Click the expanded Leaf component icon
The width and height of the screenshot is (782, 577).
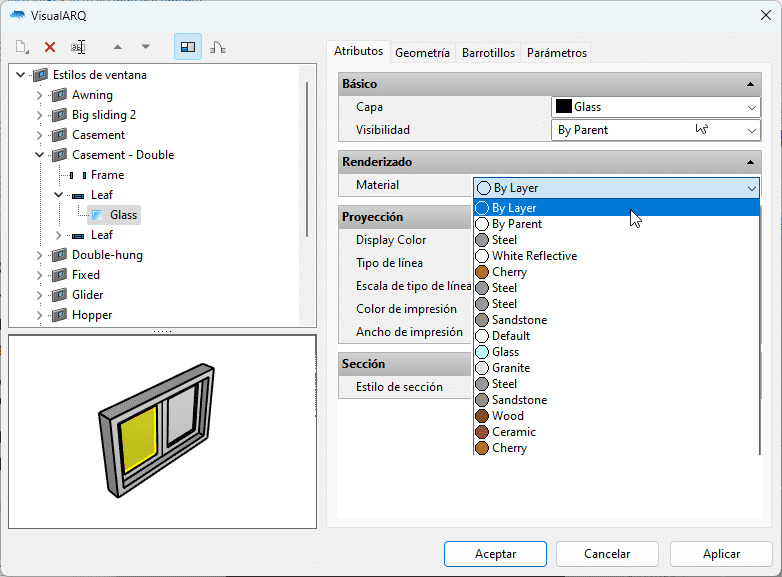pyautogui.click(x=78, y=195)
